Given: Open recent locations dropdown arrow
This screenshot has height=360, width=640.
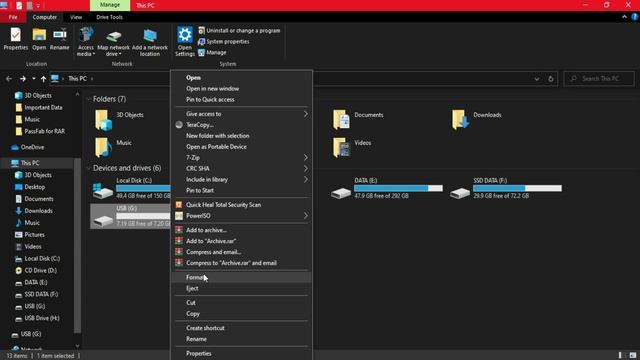Looking at the screenshot, I should click(33, 79).
